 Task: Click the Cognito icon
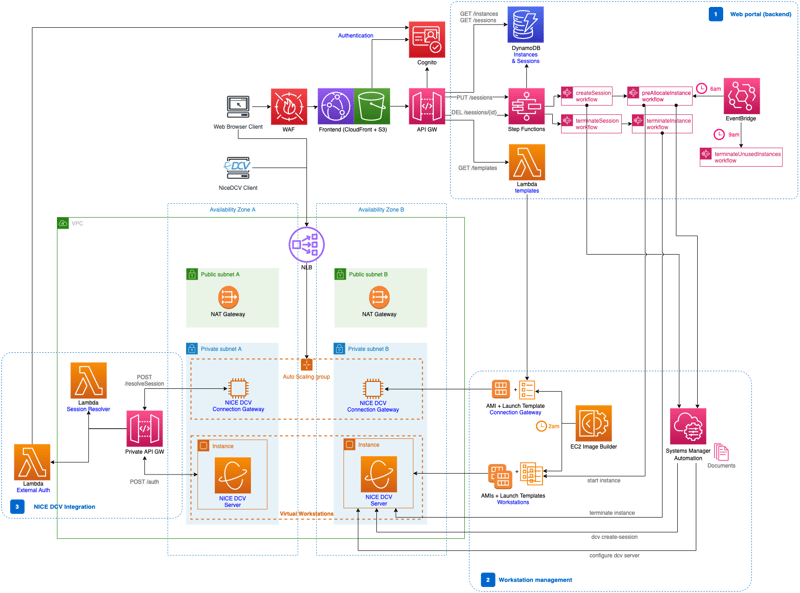pos(427,40)
